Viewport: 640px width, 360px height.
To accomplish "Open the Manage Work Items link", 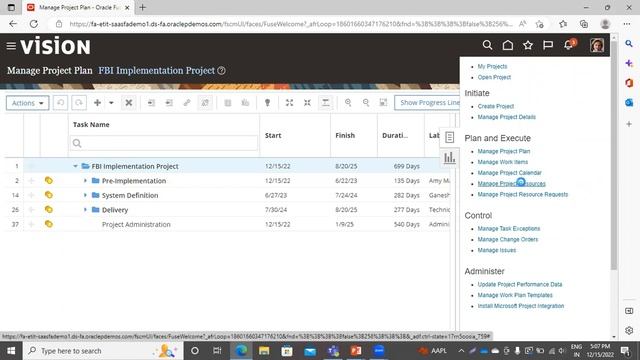I will pyautogui.click(x=502, y=162).
